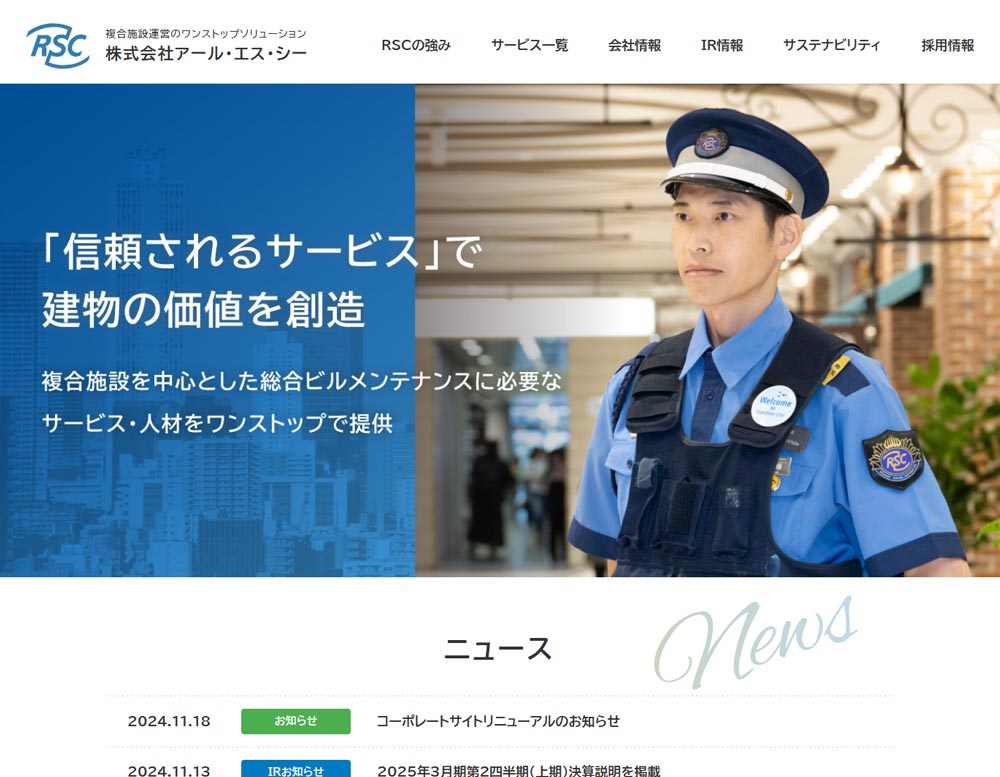This screenshot has width=1000, height=777.
Task: Click the 2024.11.18 news date
Action: (x=169, y=722)
